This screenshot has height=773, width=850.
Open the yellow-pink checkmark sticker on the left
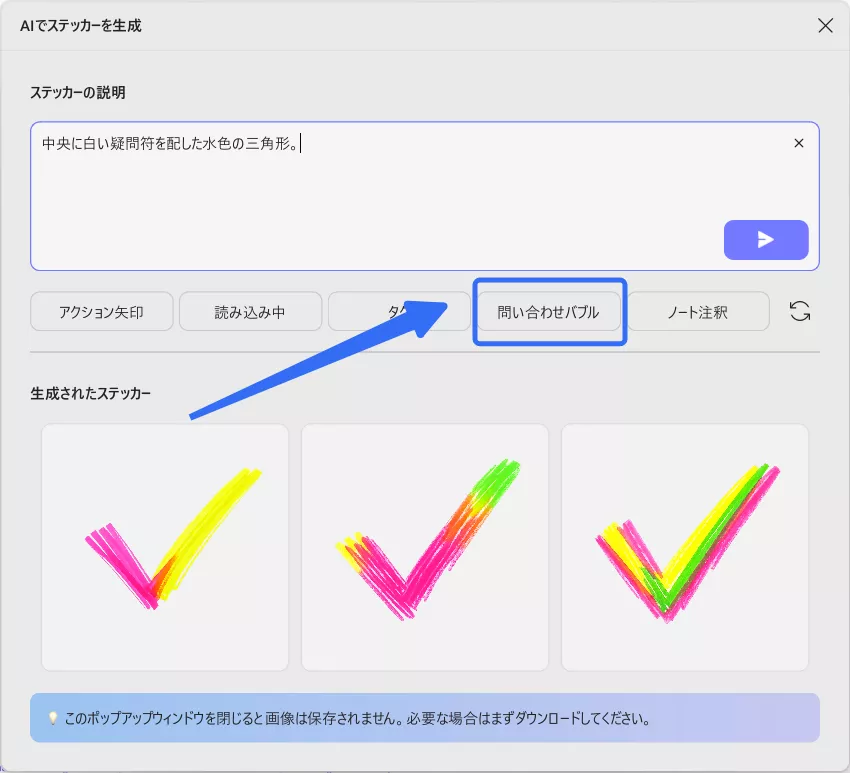pos(164,546)
